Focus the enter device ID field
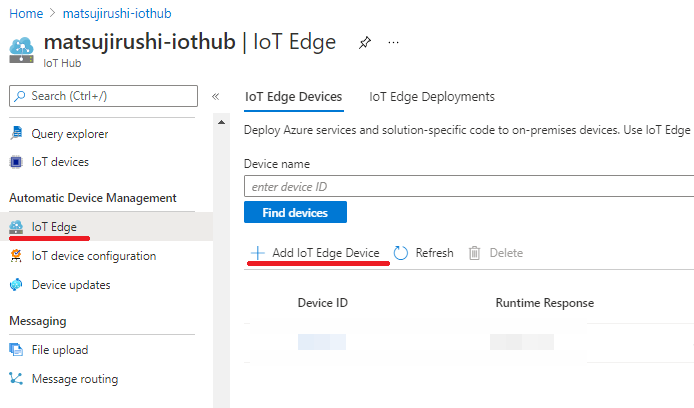The width and height of the screenshot is (694, 408). pos(469,186)
